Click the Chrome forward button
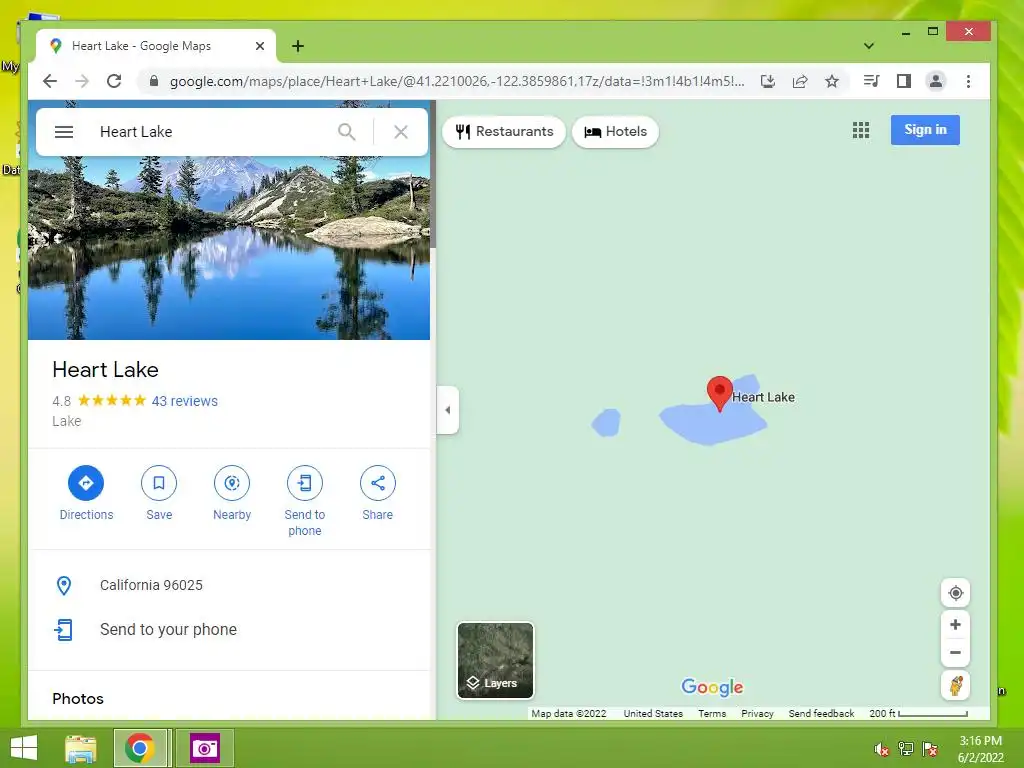 (x=82, y=81)
